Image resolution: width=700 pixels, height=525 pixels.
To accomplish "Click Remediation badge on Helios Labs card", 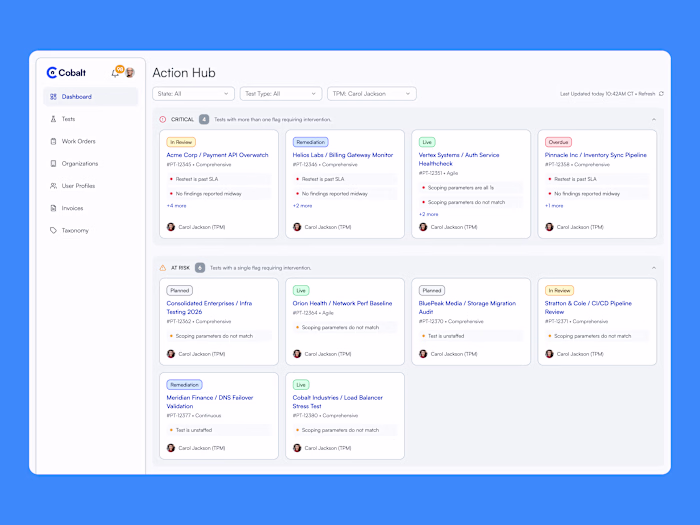I will tap(310, 142).
